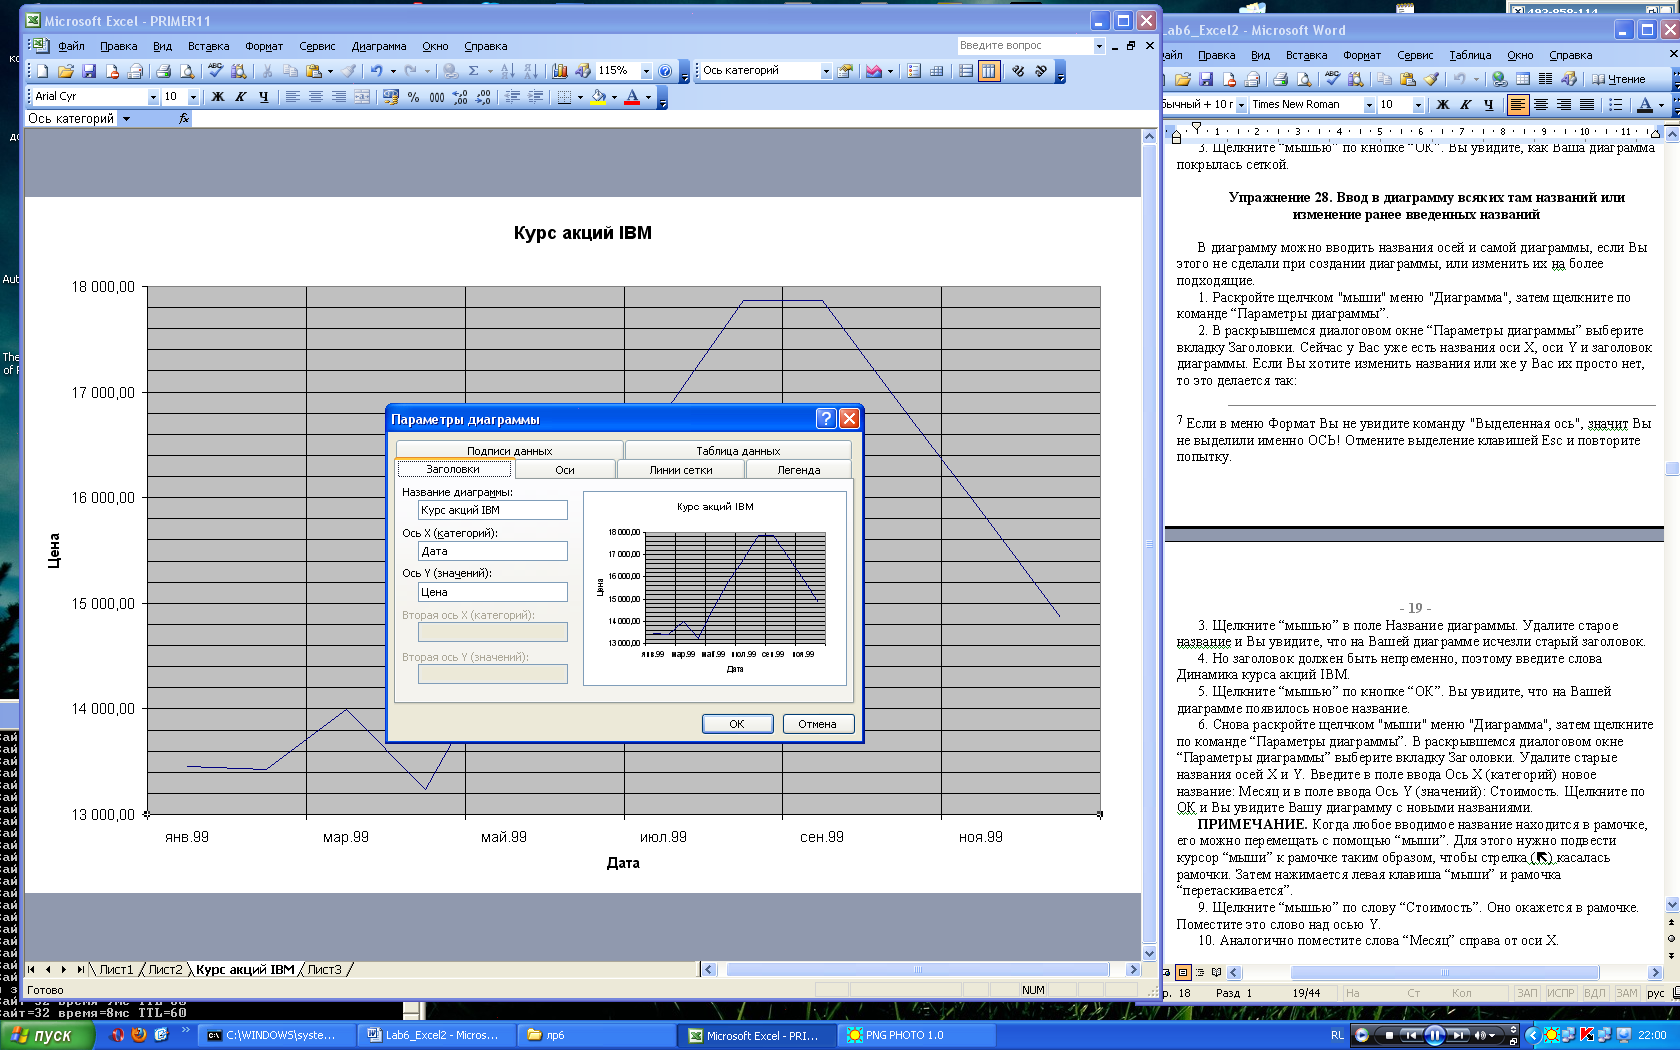Switch to the Линии сетки tab
Screen dimensions: 1680x1050
(x=681, y=470)
